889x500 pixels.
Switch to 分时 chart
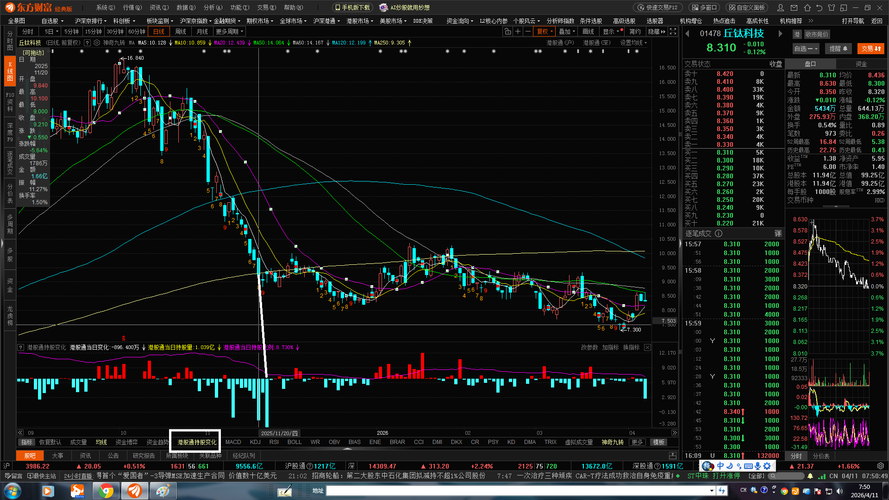coord(27,32)
